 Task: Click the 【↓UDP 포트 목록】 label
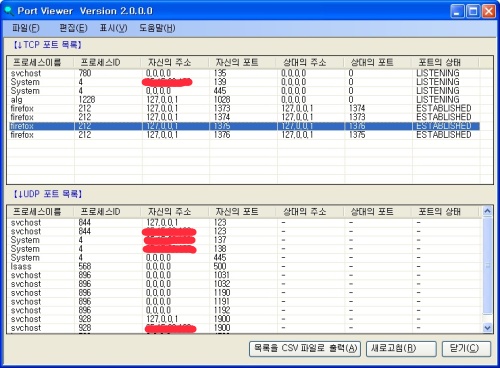48,194
